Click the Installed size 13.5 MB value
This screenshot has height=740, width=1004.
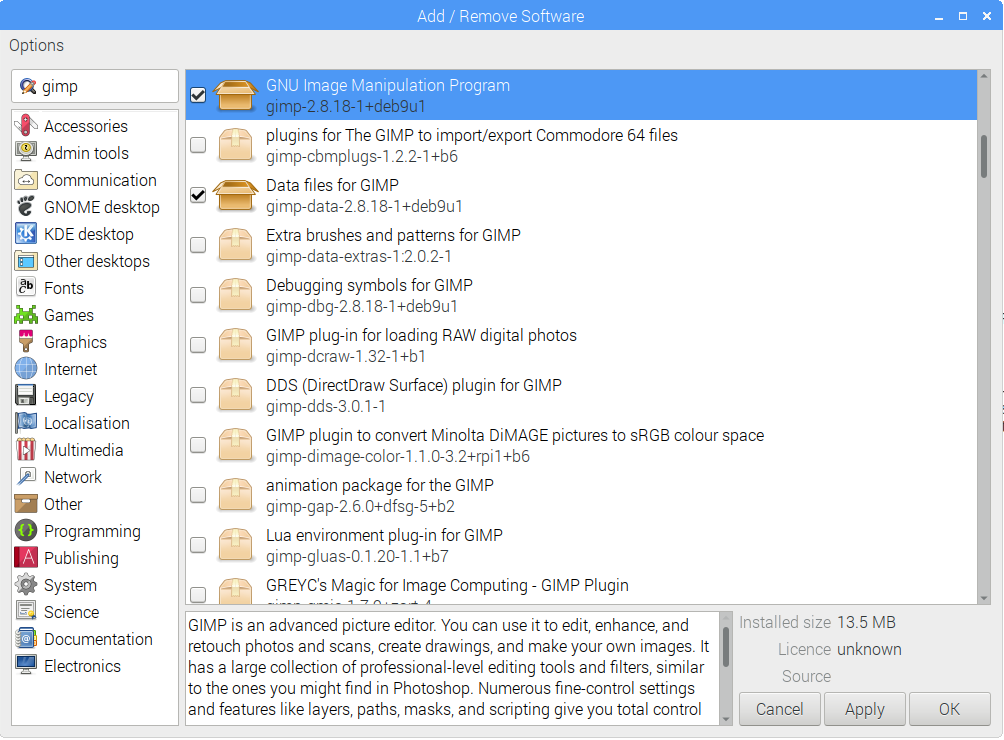click(x=866, y=622)
